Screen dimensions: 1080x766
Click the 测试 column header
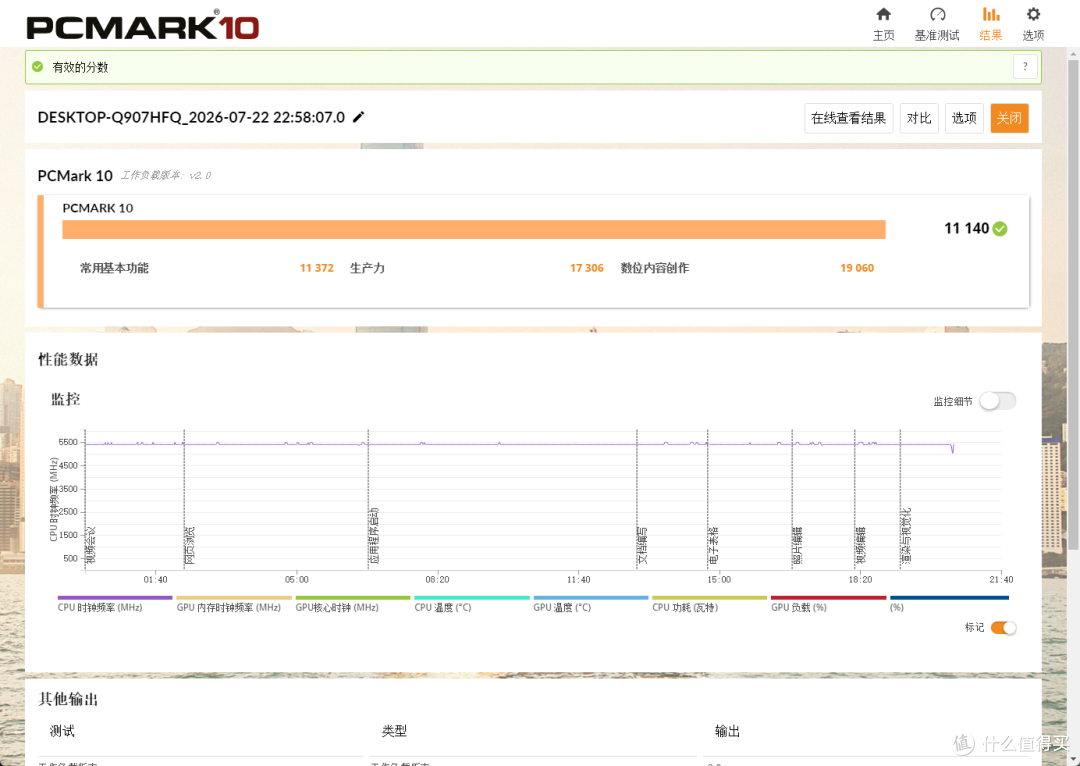pyautogui.click(x=62, y=731)
